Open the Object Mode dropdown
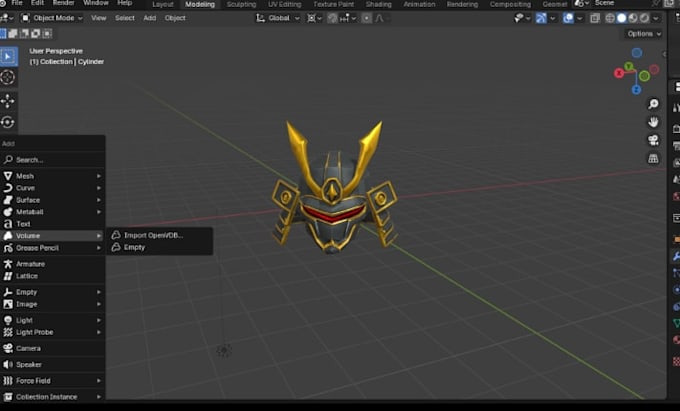This screenshot has width=680, height=411. tap(52, 18)
